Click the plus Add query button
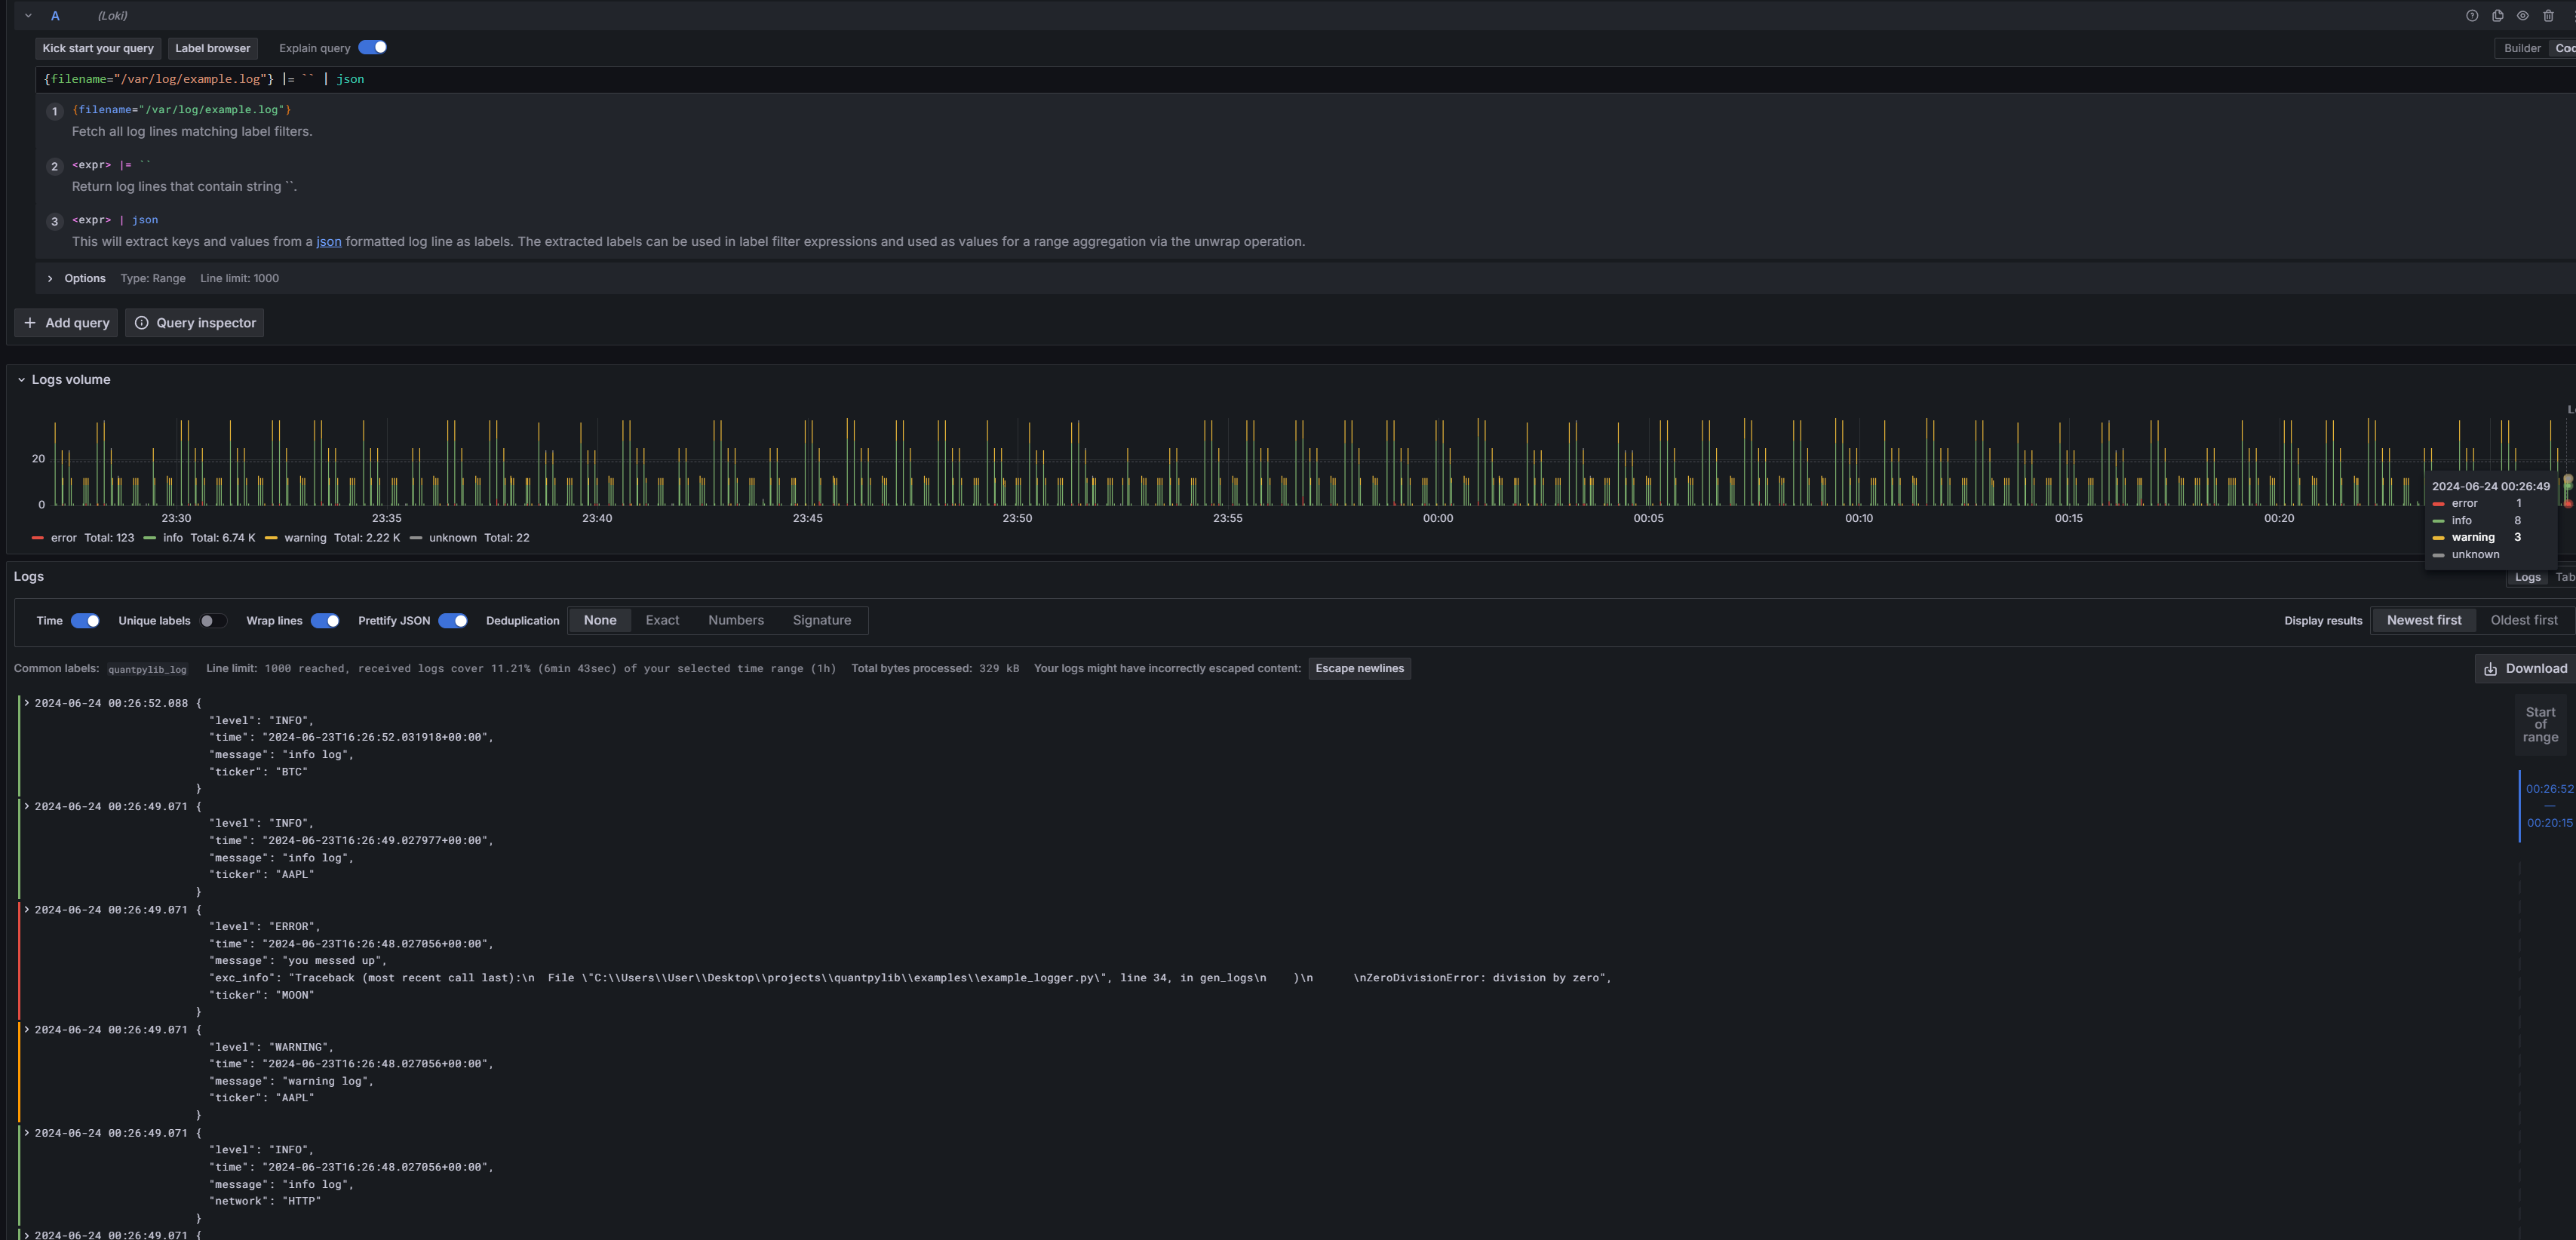Screen dimensions: 2576x1240 point(66,323)
